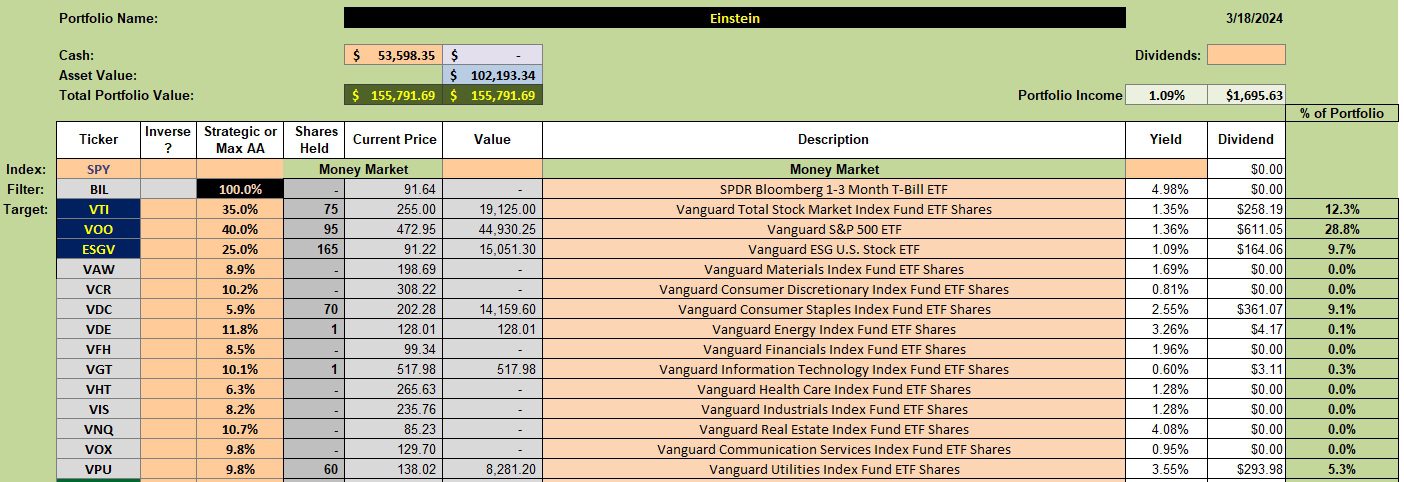The height and width of the screenshot is (482, 1404).
Task: Click the VPU shares held 60
Action: click(x=313, y=470)
